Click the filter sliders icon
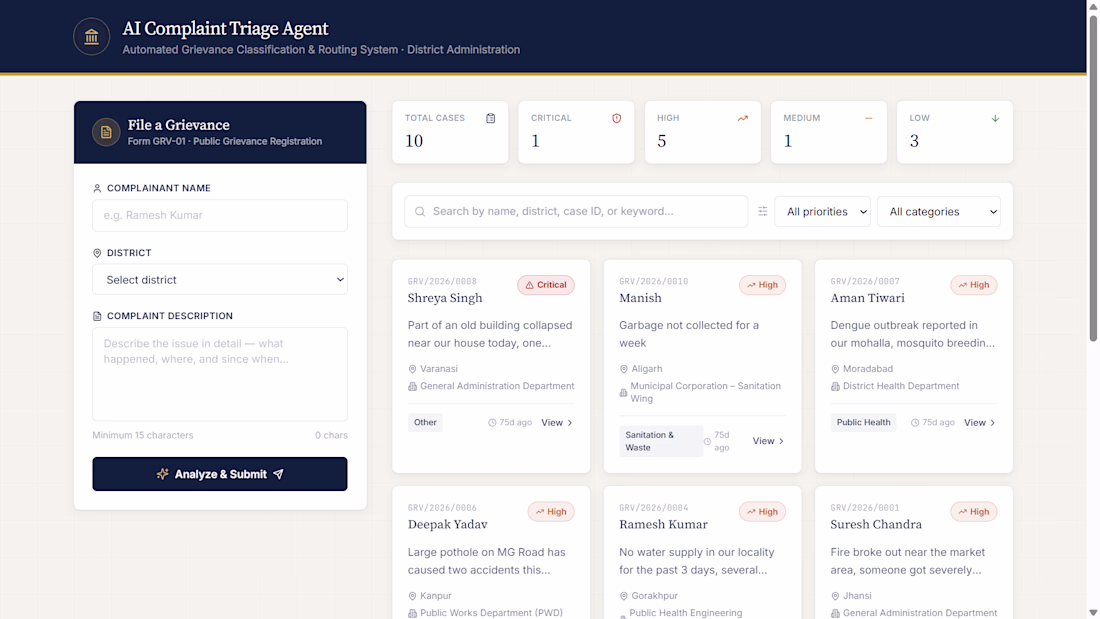 (x=763, y=211)
